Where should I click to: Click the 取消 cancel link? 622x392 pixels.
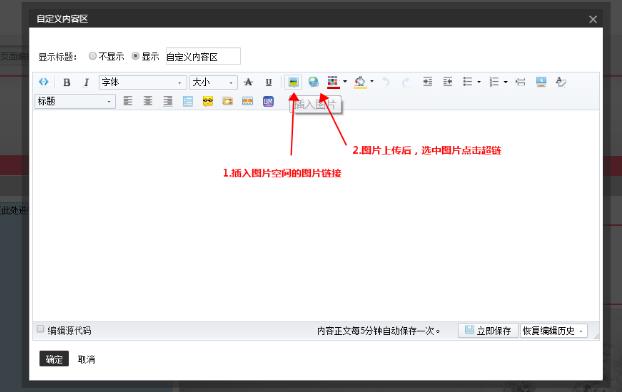tap(86, 359)
